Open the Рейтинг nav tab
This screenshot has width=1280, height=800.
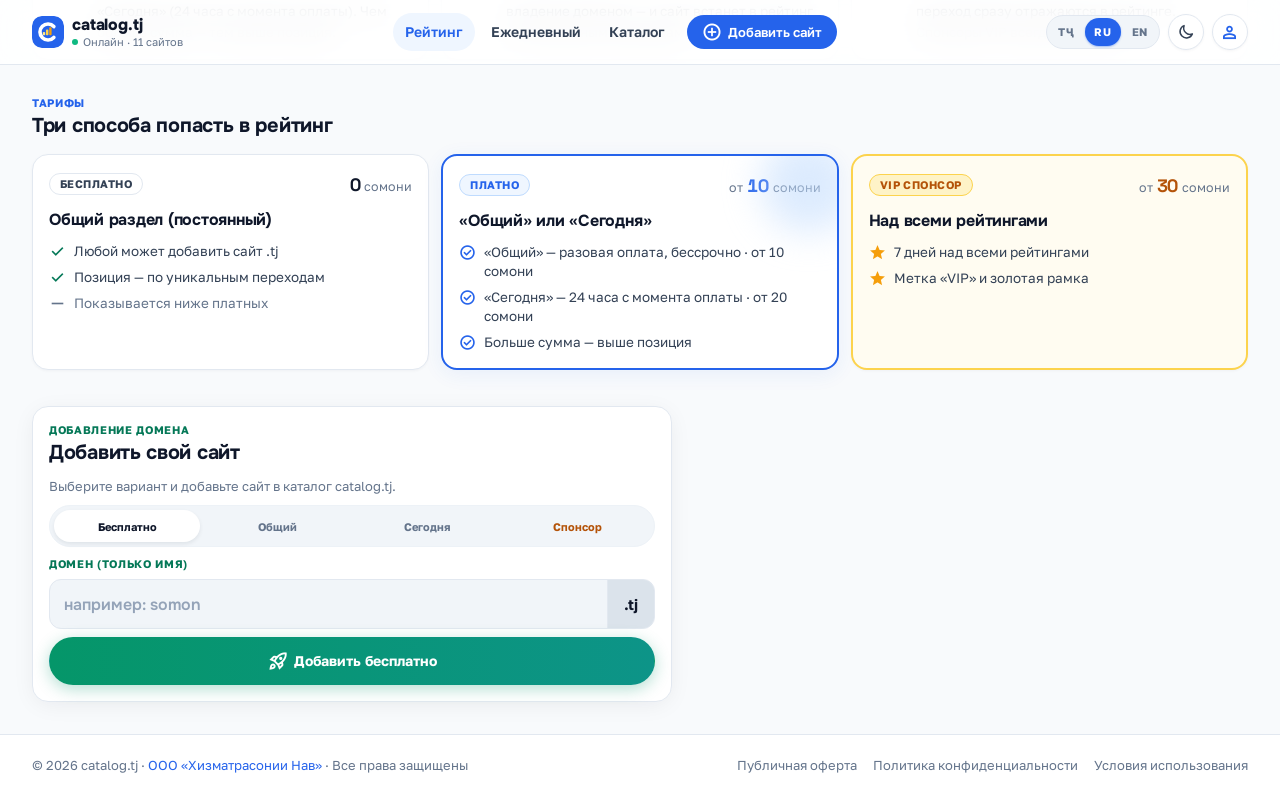tap(434, 32)
